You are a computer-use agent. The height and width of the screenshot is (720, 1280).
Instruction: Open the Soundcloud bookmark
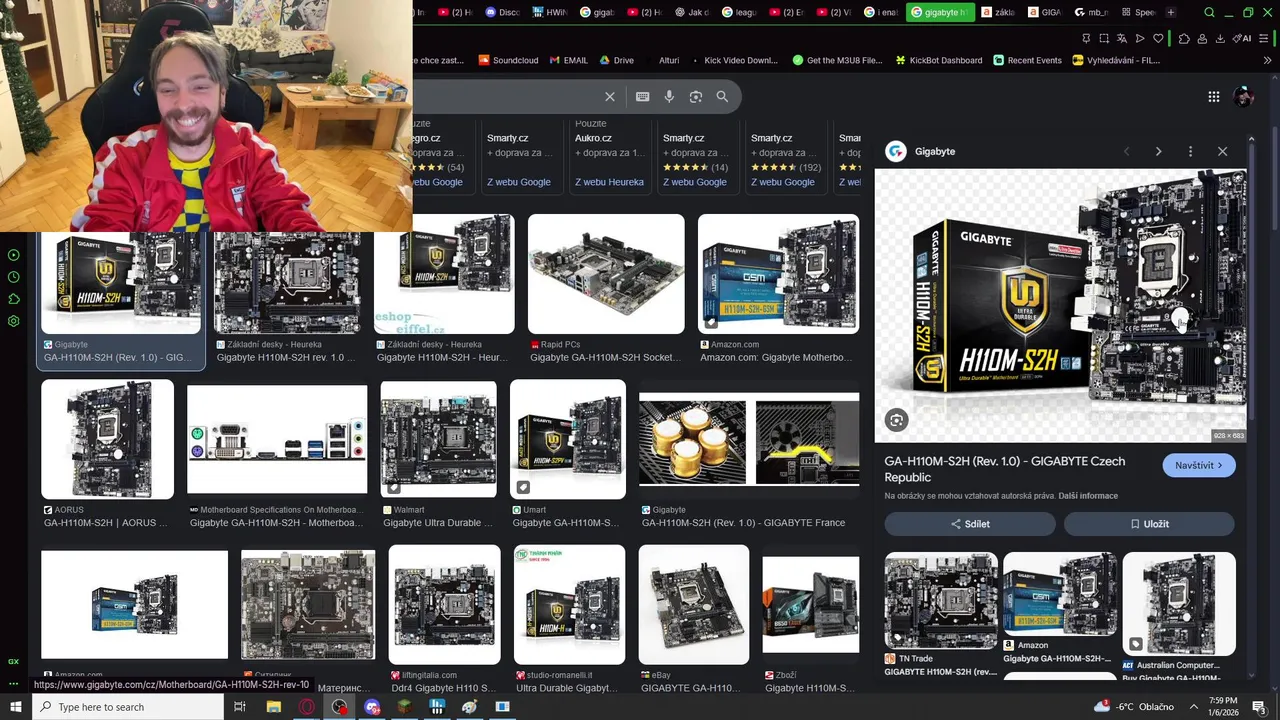click(508, 60)
